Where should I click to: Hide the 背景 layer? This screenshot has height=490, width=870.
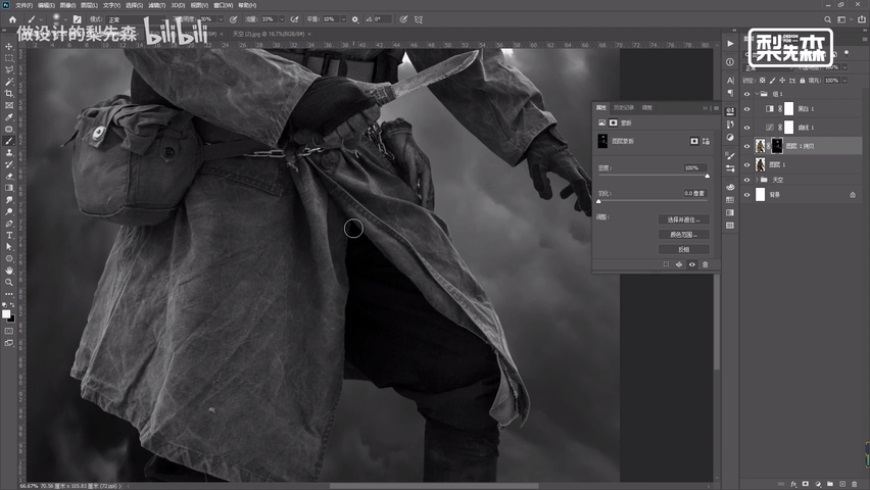[x=747, y=195]
